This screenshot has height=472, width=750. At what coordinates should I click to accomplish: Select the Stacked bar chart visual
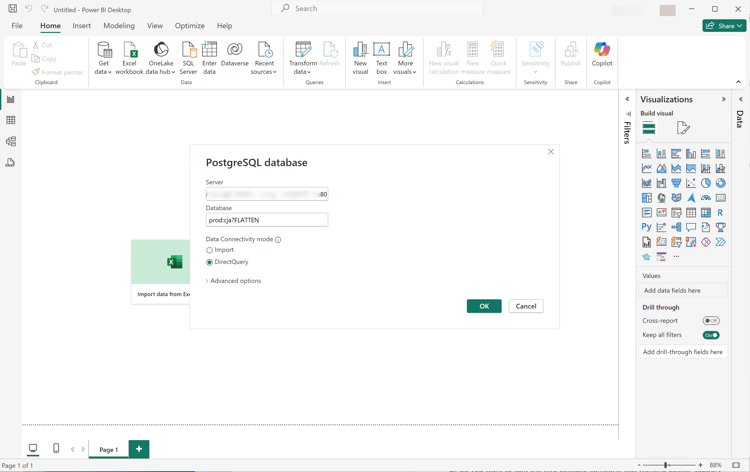(x=646, y=154)
